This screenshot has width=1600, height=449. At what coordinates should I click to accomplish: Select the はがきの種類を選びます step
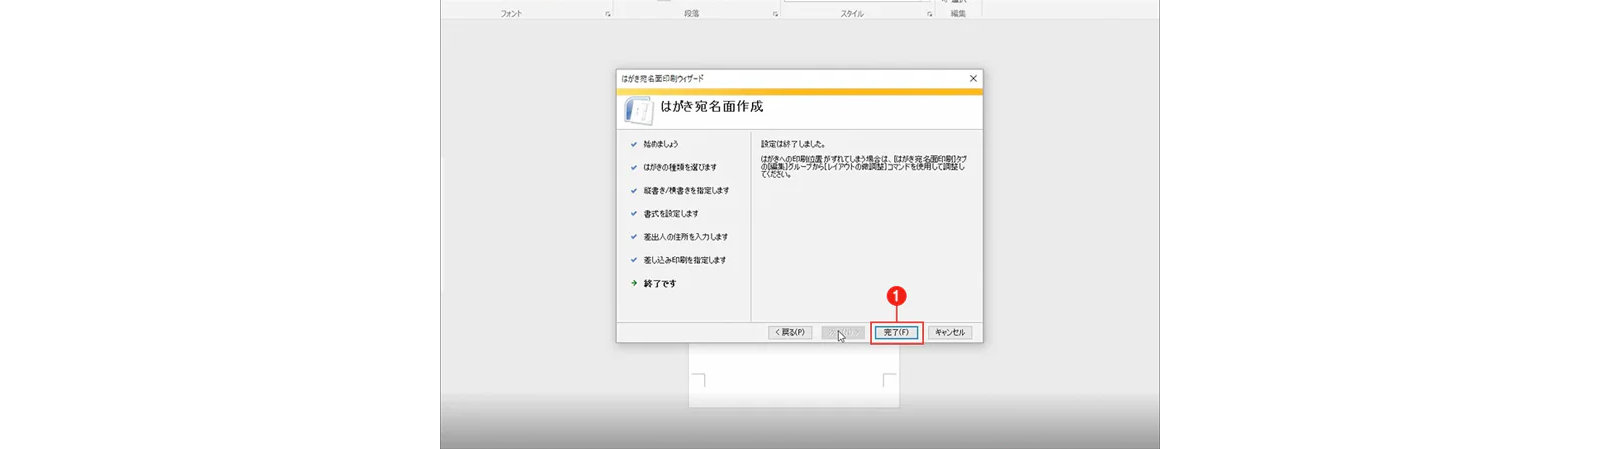click(x=680, y=167)
